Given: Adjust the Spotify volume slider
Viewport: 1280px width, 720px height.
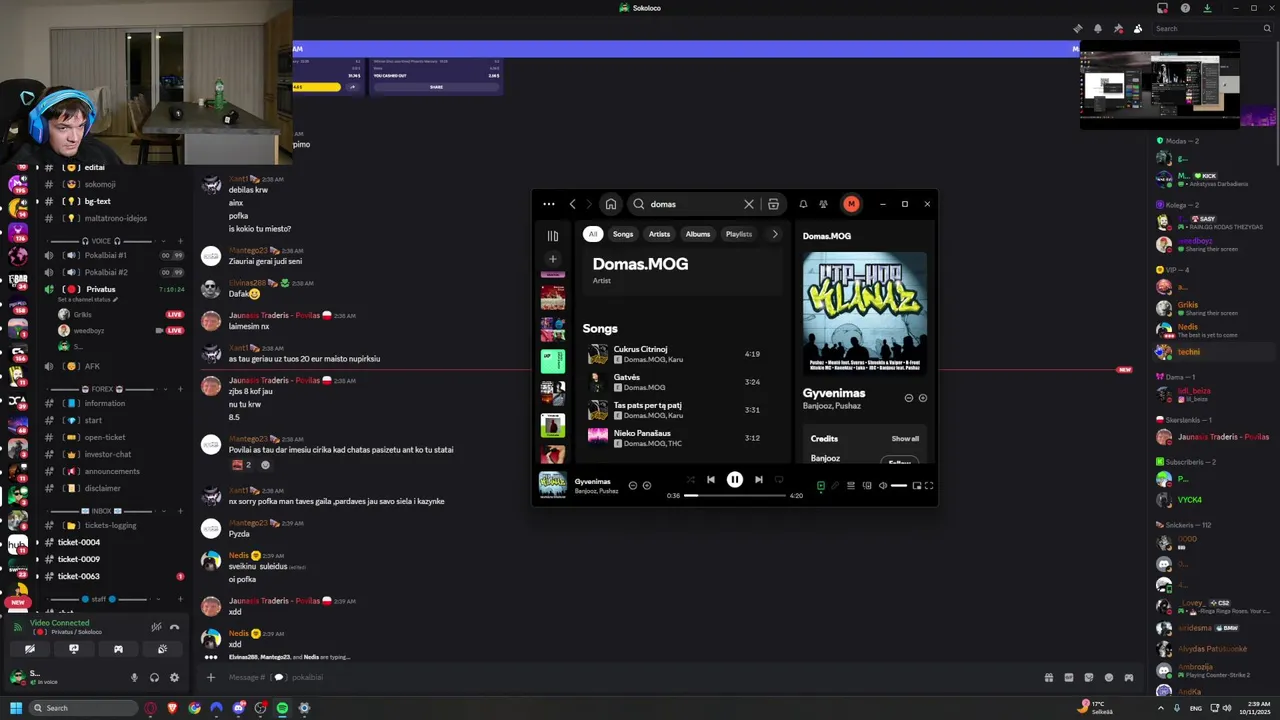Looking at the screenshot, I should pyautogui.click(x=899, y=486).
